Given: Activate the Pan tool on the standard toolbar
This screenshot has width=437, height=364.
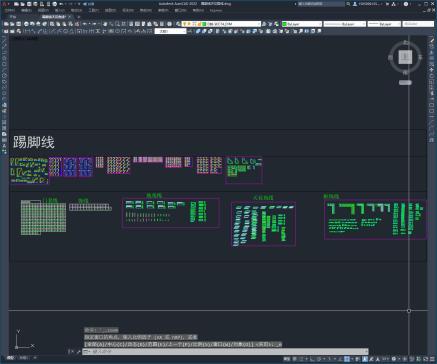Looking at the screenshot, I should pos(105,24).
